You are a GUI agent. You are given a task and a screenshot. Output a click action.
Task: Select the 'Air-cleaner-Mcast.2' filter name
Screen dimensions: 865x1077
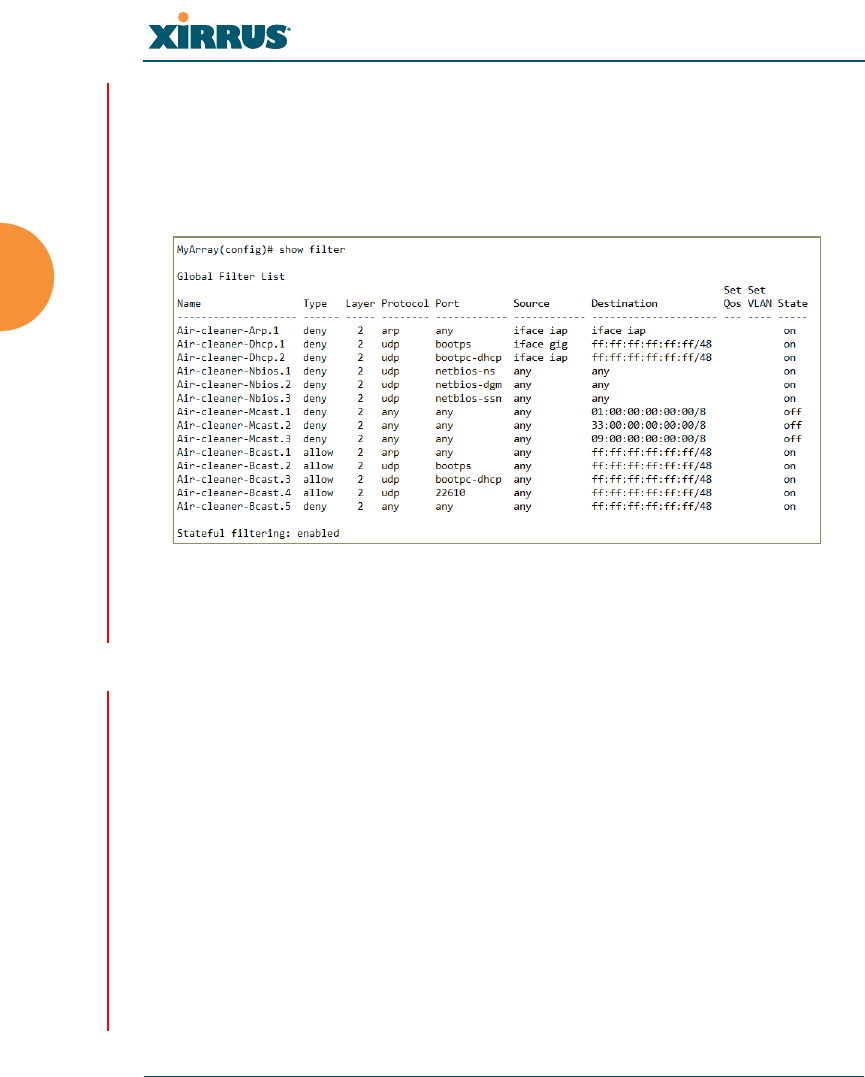[234, 425]
